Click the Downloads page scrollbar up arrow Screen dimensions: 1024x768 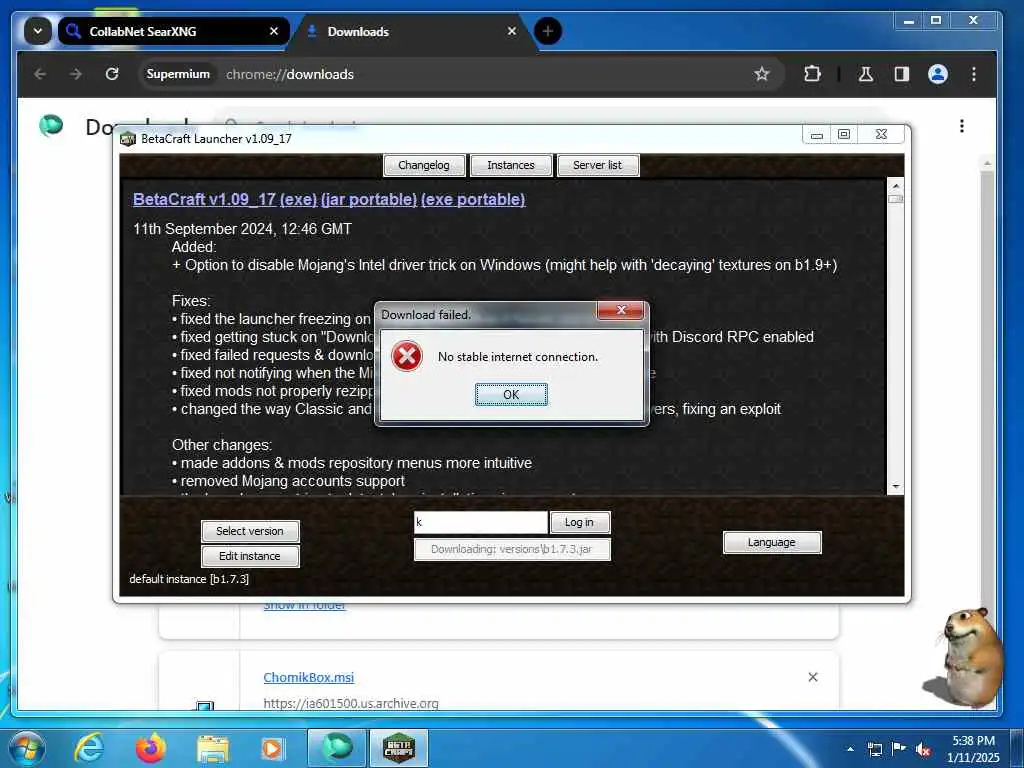(x=987, y=163)
